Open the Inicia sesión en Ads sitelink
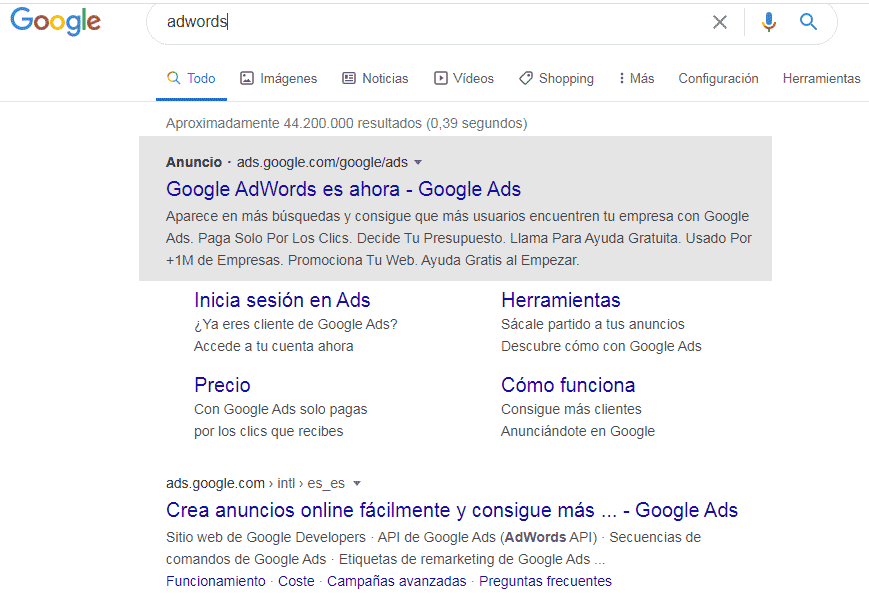 282,300
